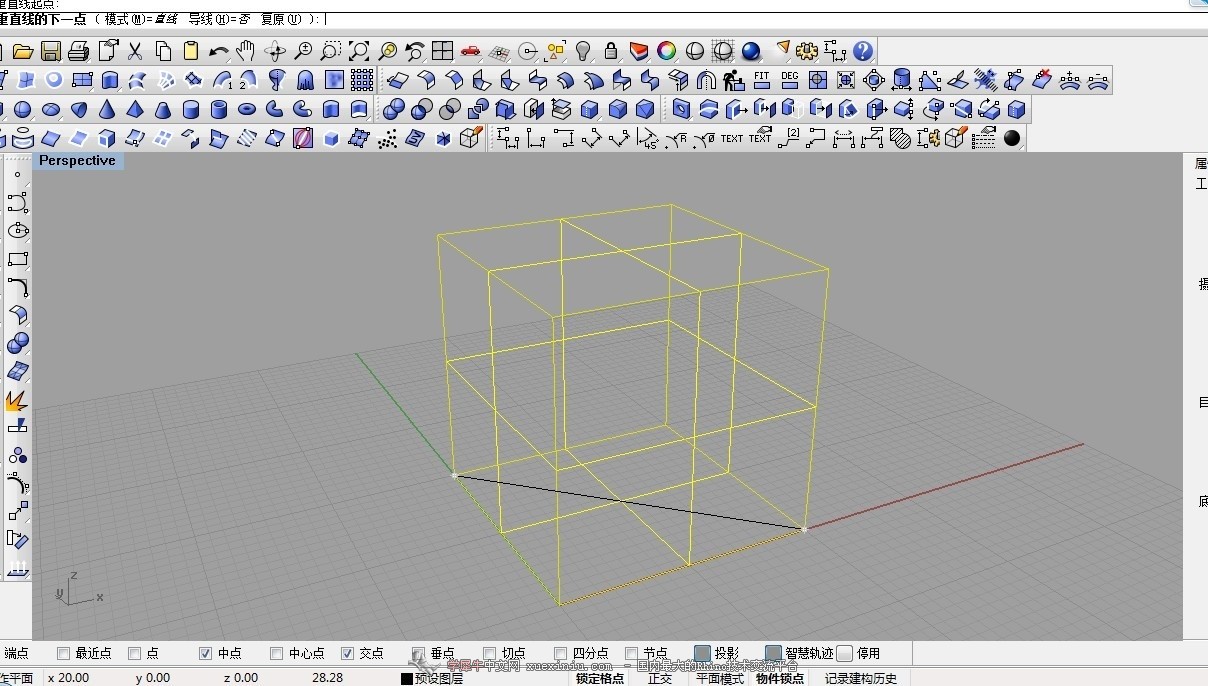The height and width of the screenshot is (686, 1208).
Task: Click the color wheel icon
Action: (x=667, y=51)
